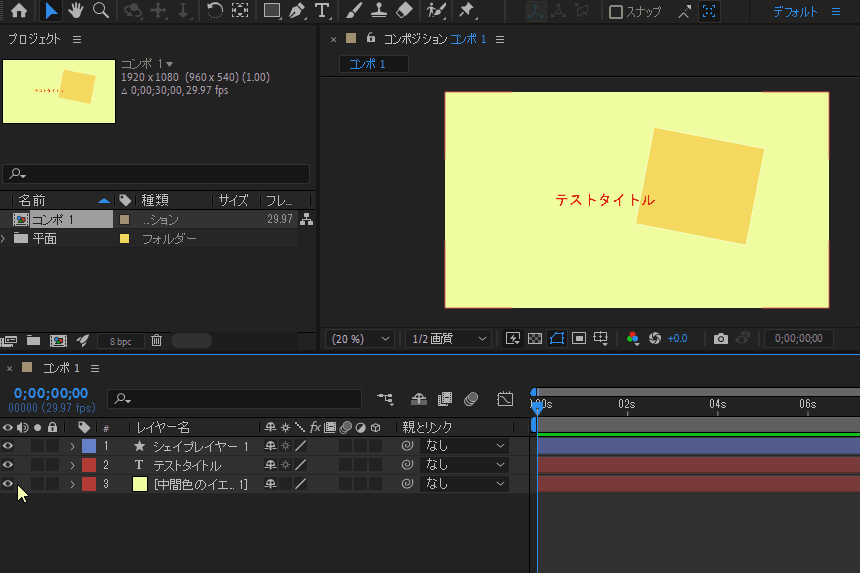Select the Orbit camera tool
The image size is (860, 573).
click(x=132, y=10)
